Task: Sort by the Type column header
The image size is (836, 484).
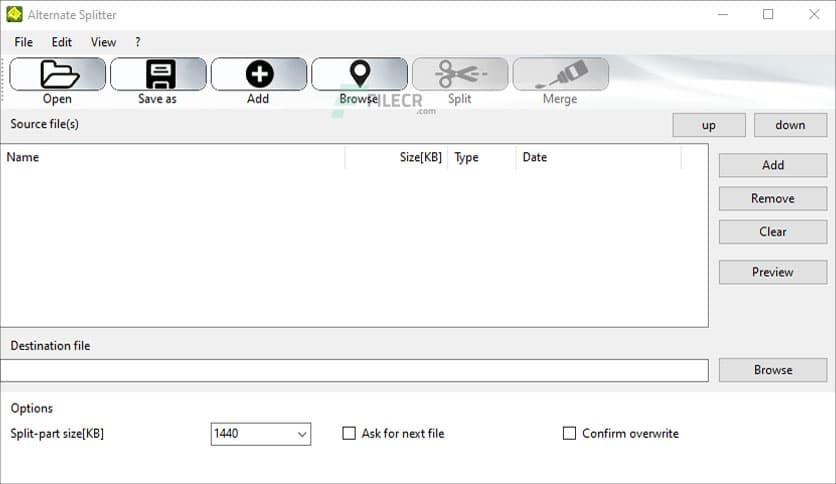Action: click(x=482, y=157)
